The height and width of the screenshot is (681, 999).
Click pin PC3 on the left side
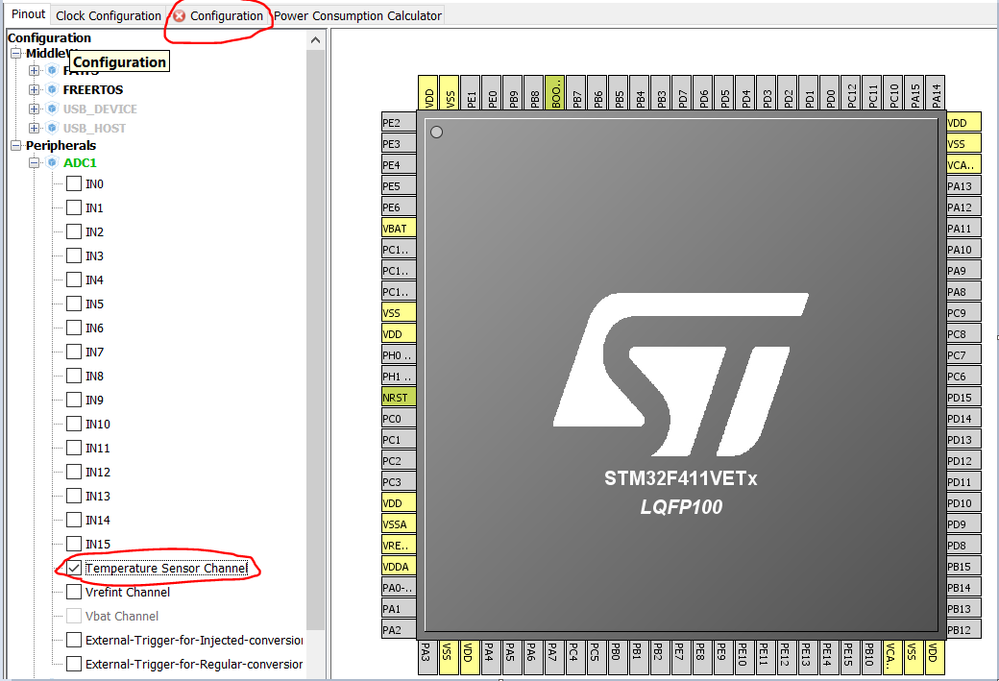tap(398, 482)
